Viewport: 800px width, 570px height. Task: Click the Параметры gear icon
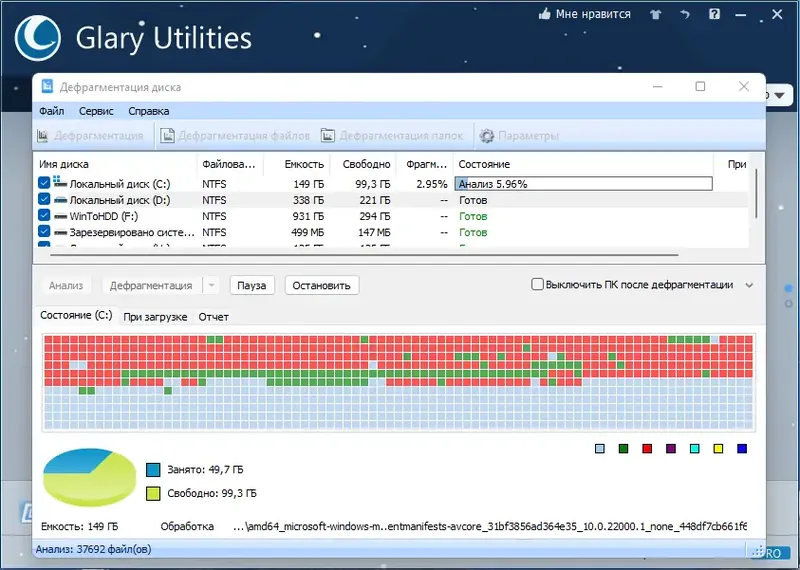click(x=487, y=136)
